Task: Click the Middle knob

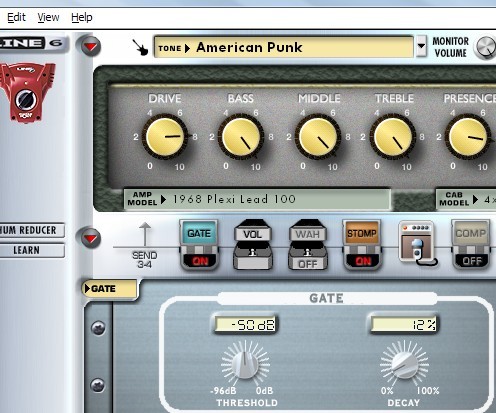Action: coord(318,137)
